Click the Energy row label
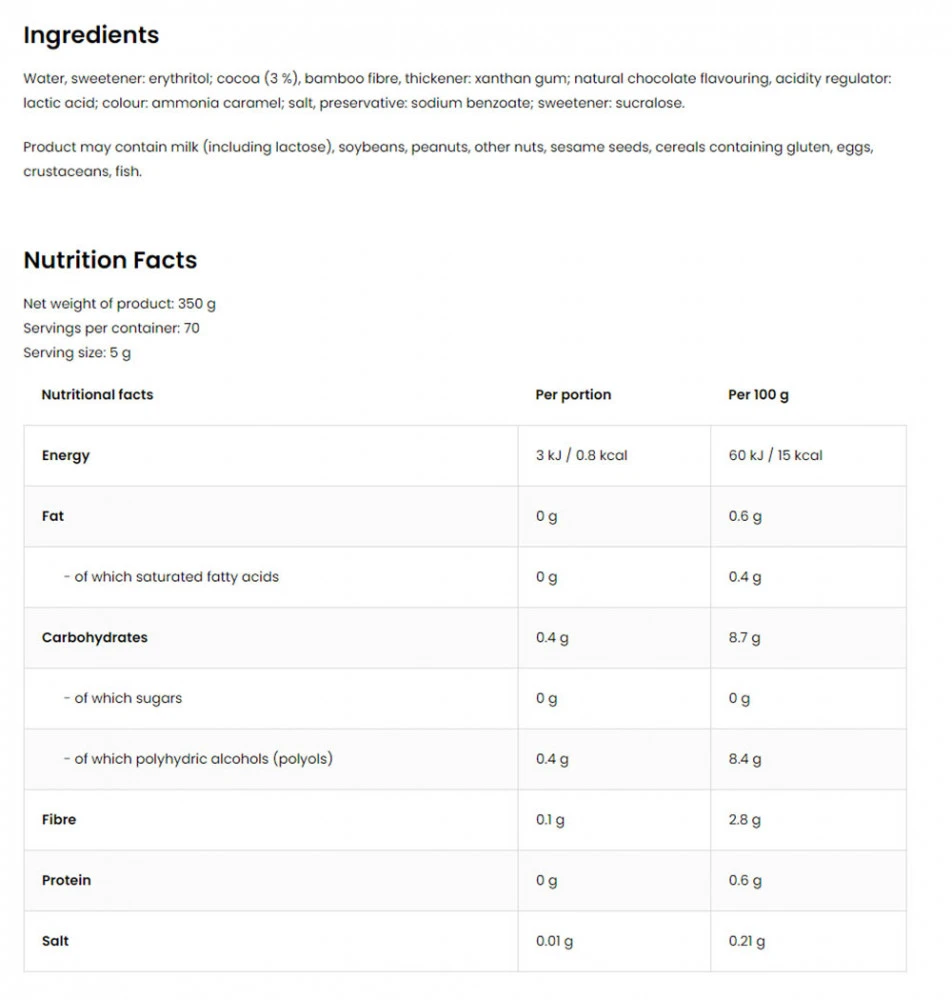The width and height of the screenshot is (952, 1000). pyautogui.click(x=66, y=456)
